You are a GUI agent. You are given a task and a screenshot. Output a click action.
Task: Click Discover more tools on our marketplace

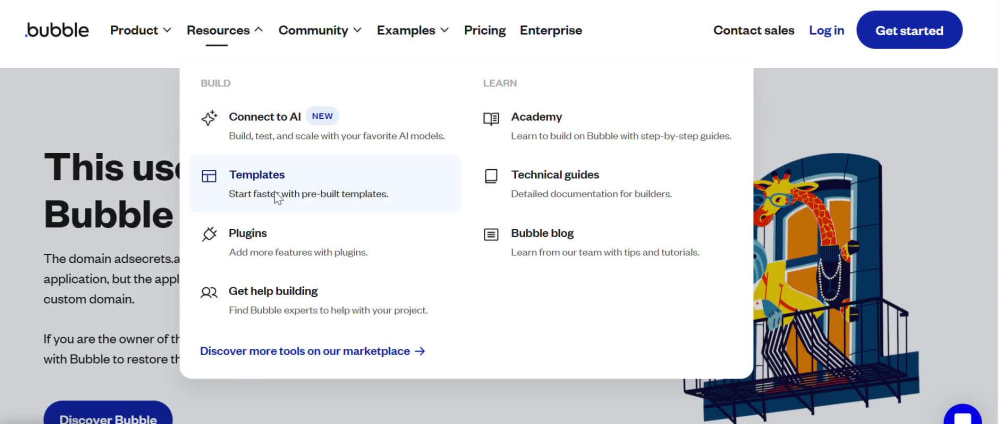point(312,351)
